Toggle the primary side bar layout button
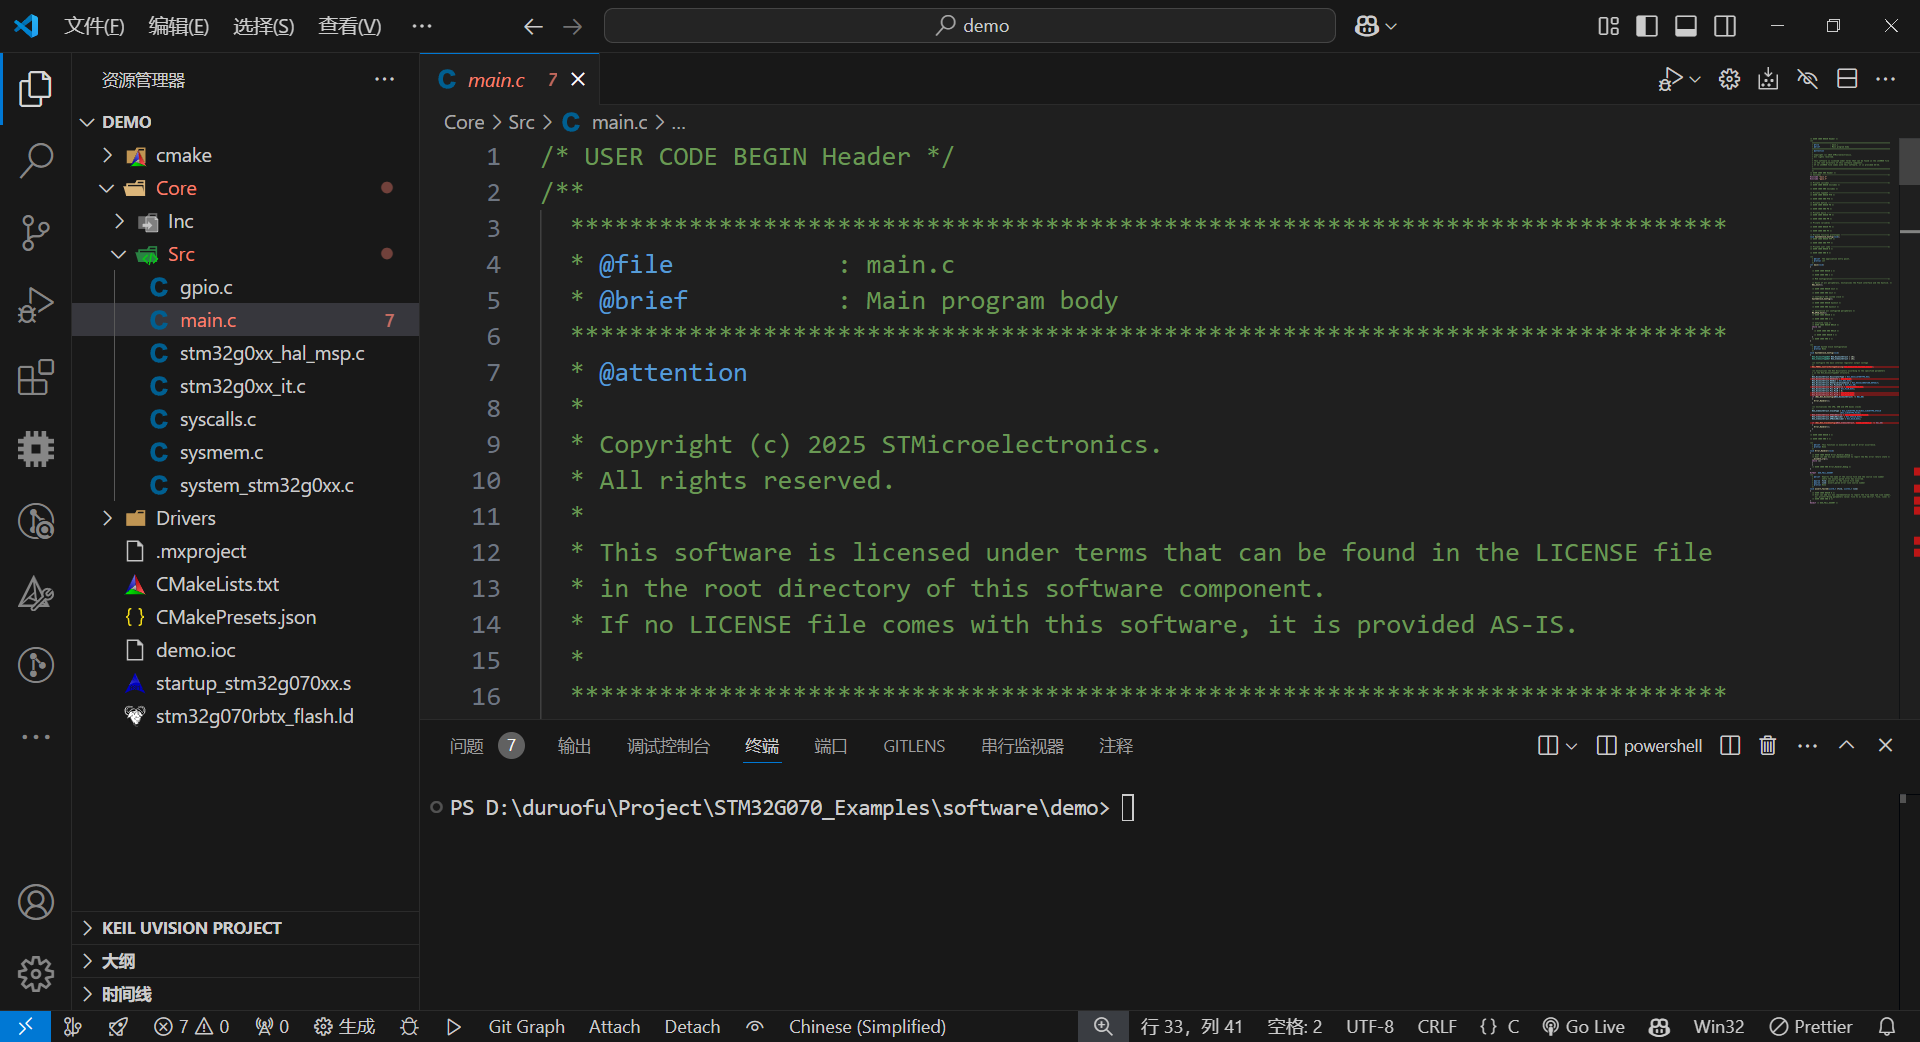This screenshot has height=1042, width=1920. (1647, 26)
